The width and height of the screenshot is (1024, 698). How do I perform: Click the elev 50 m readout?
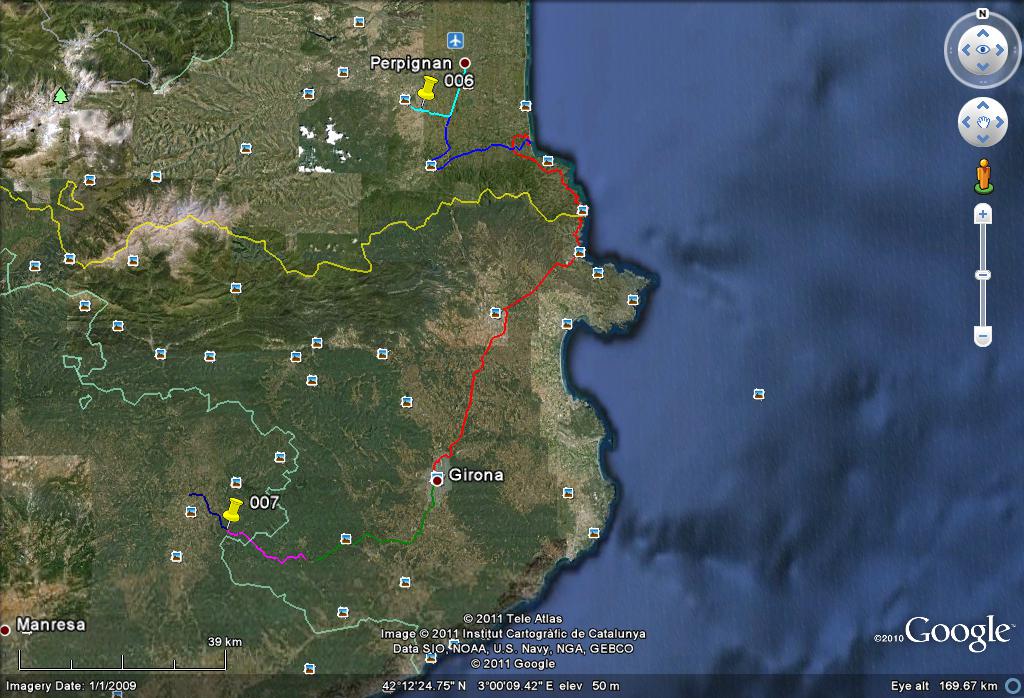589,686
